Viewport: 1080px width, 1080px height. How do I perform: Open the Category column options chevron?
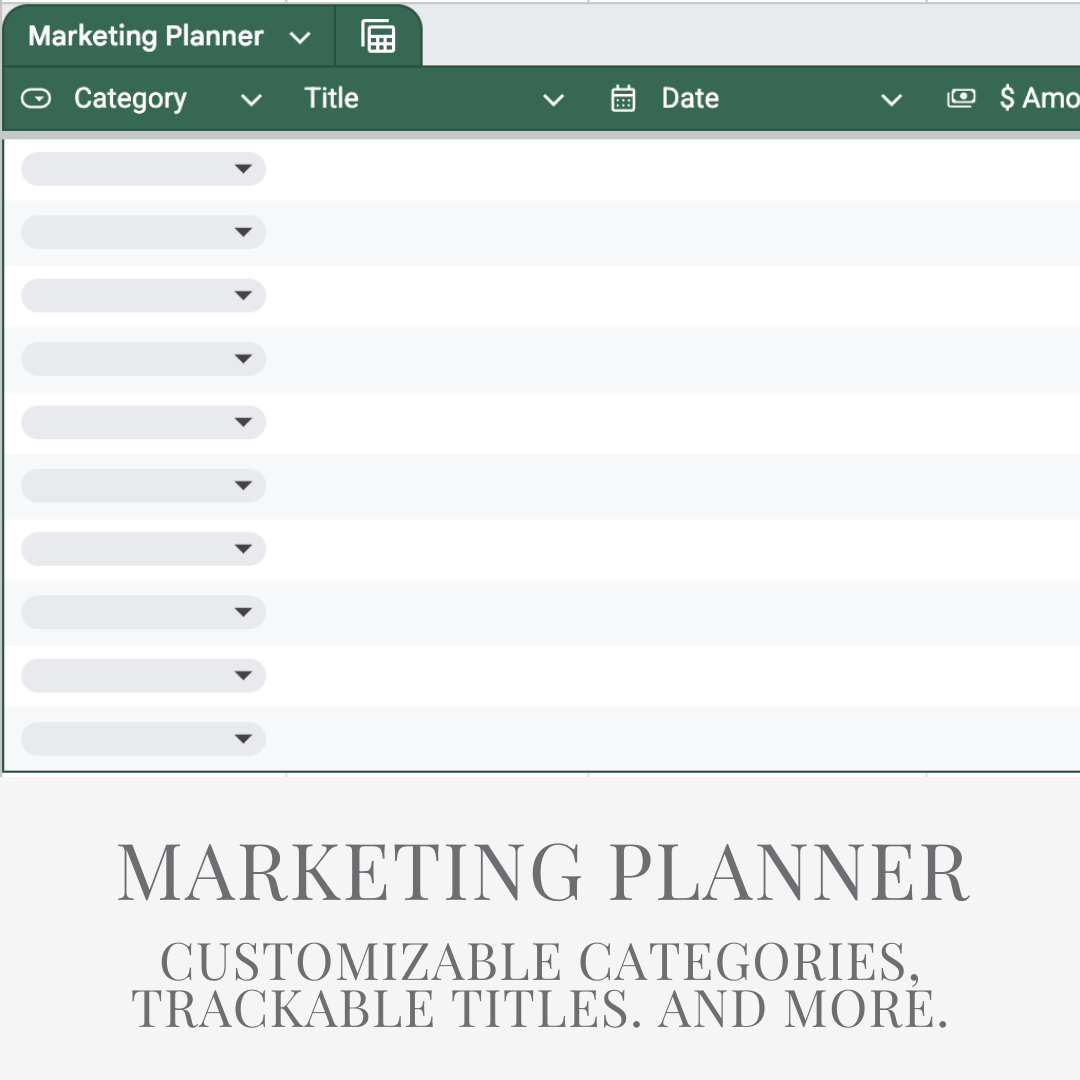tap(251, 101)
